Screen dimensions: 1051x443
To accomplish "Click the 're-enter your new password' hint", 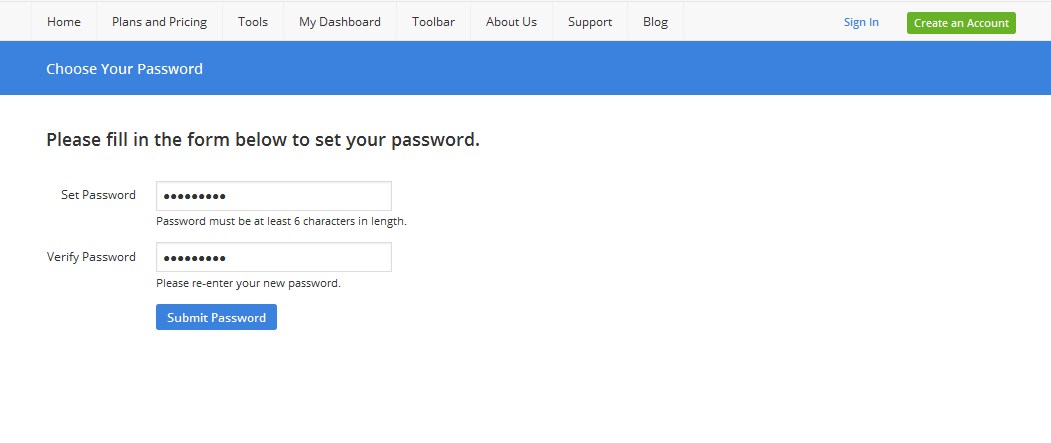I will tap(248, 283).
